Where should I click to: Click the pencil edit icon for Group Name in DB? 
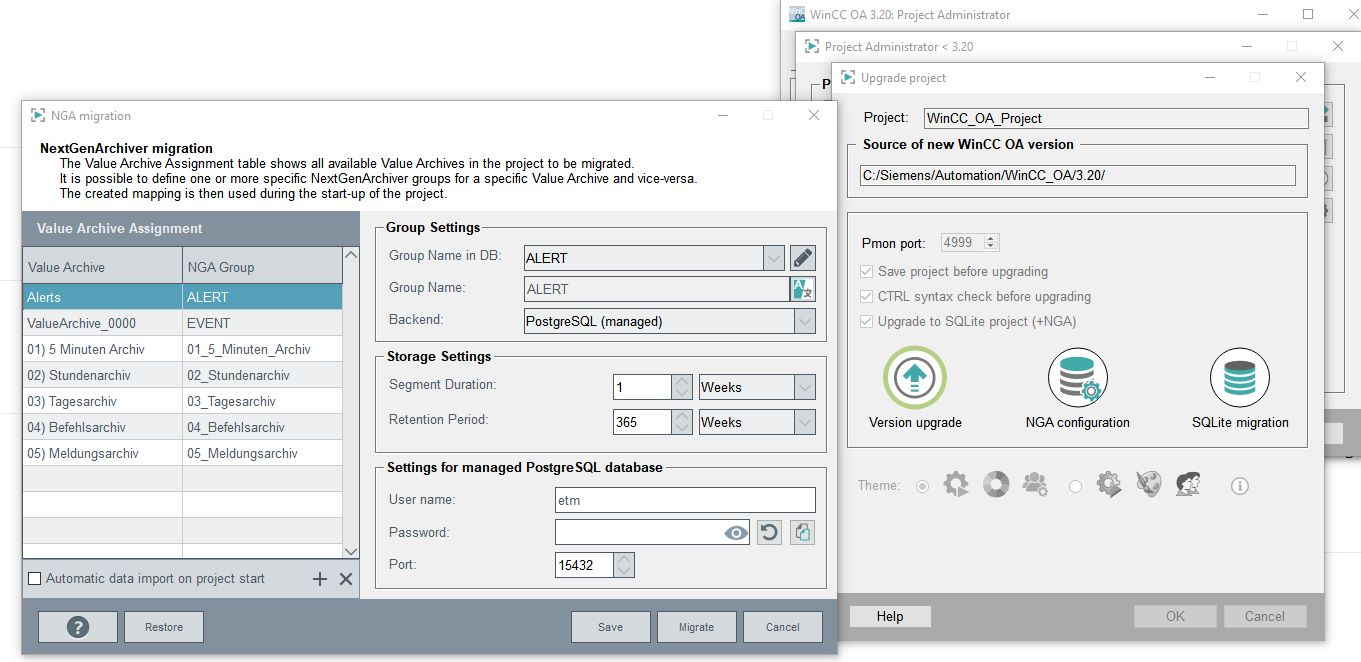(802, 258)
